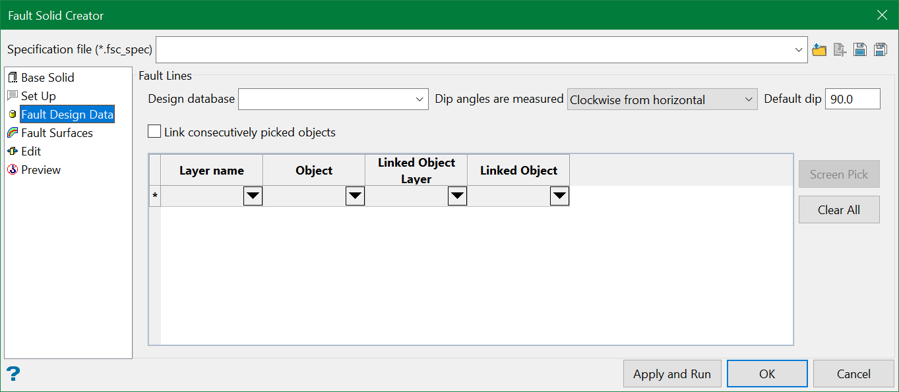Click the save specification as icon
The image size is (899, 392).
pos(880,50)
